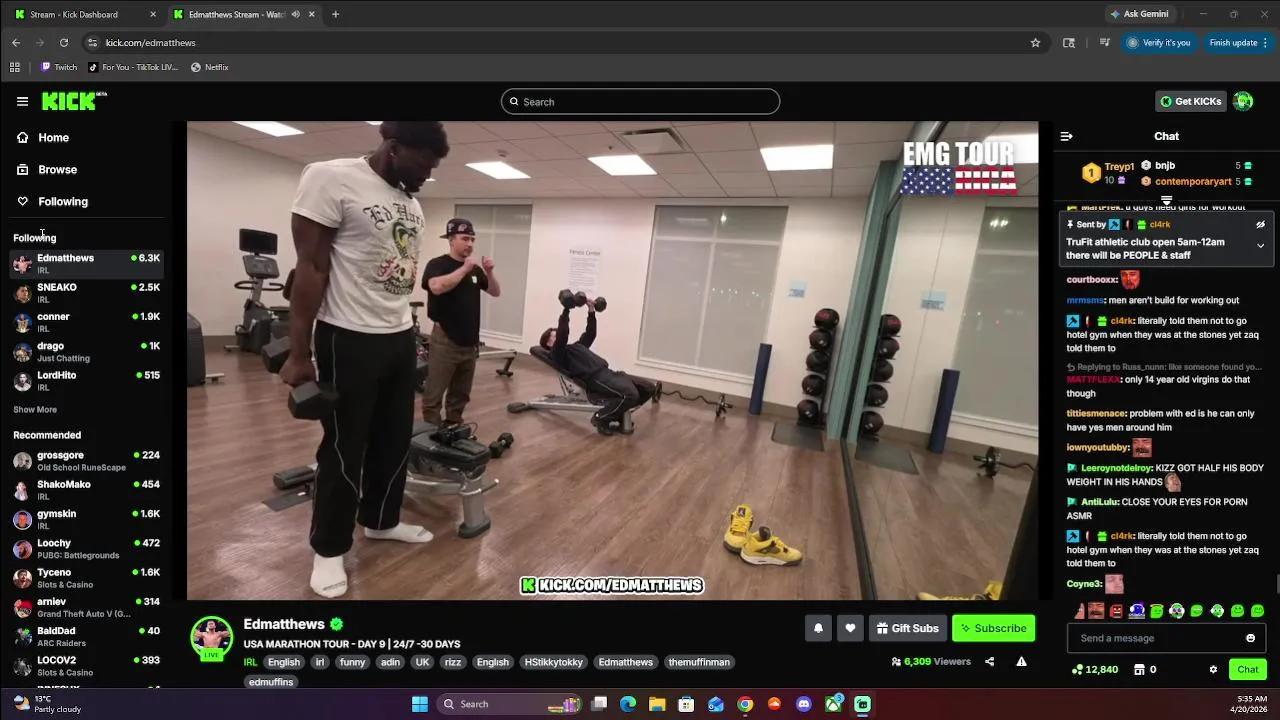1280x720 pixels.
Task: Bookmark this page with the star icon
Action: click(1035, 42)
